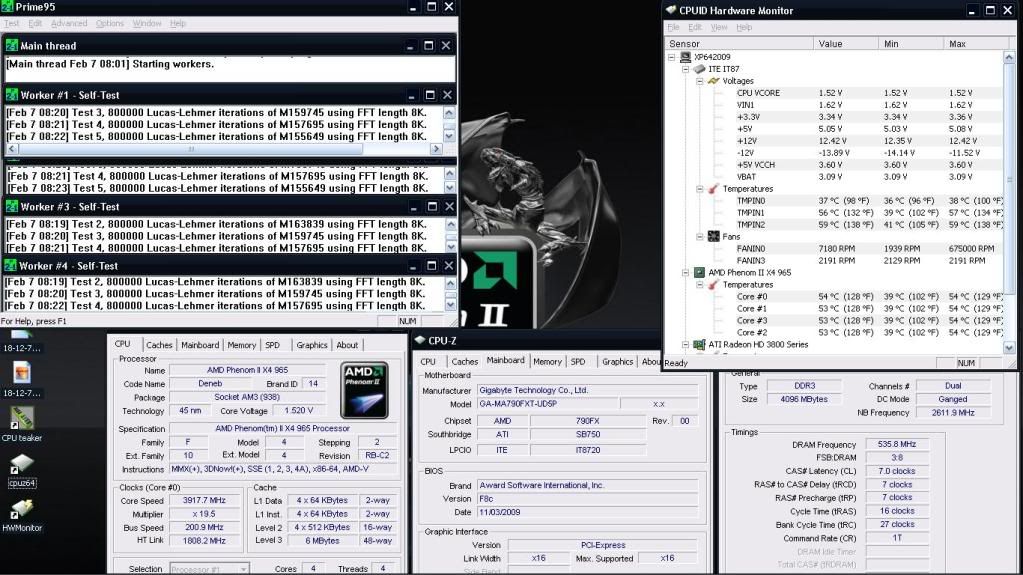The image size is (1023, 575).
Task: Open the View menu in Hardware Monitor
Action: point(719,27)
